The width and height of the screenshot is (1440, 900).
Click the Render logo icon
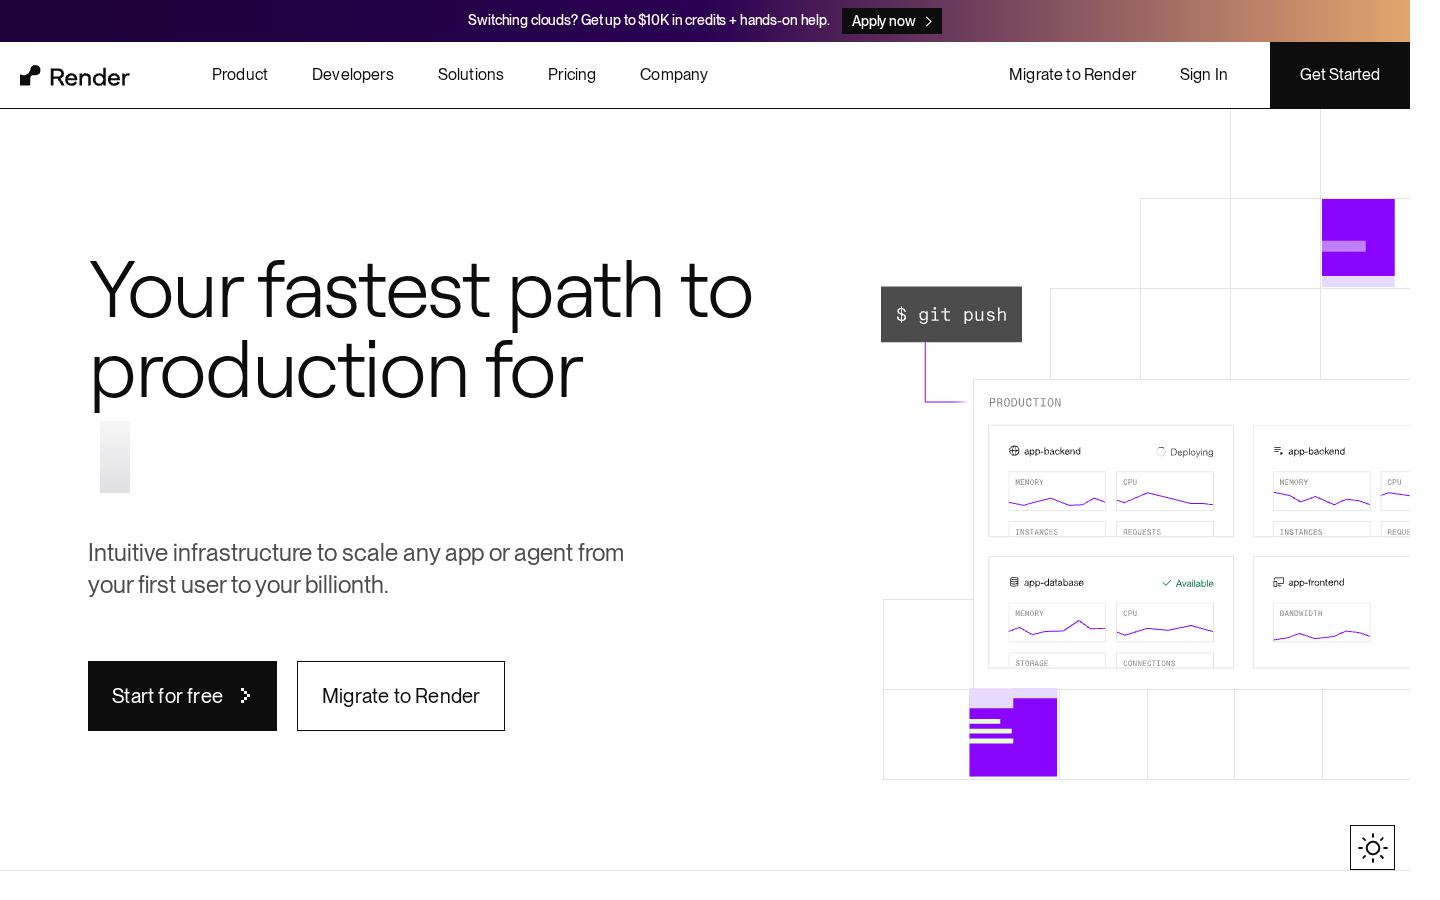(x=30, y=76)
